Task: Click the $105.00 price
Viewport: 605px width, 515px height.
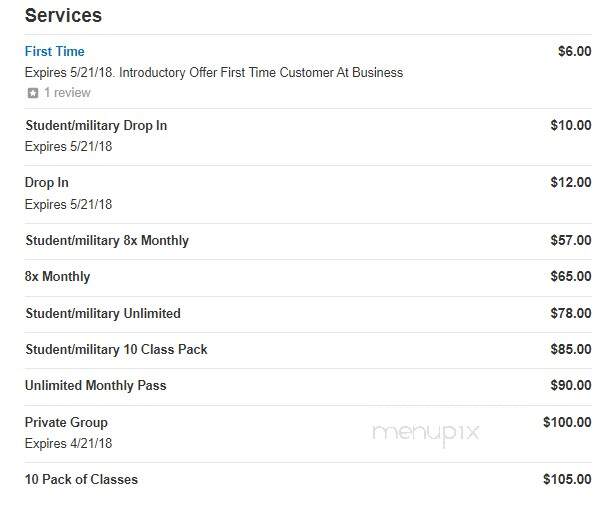Action: [567, 480]
